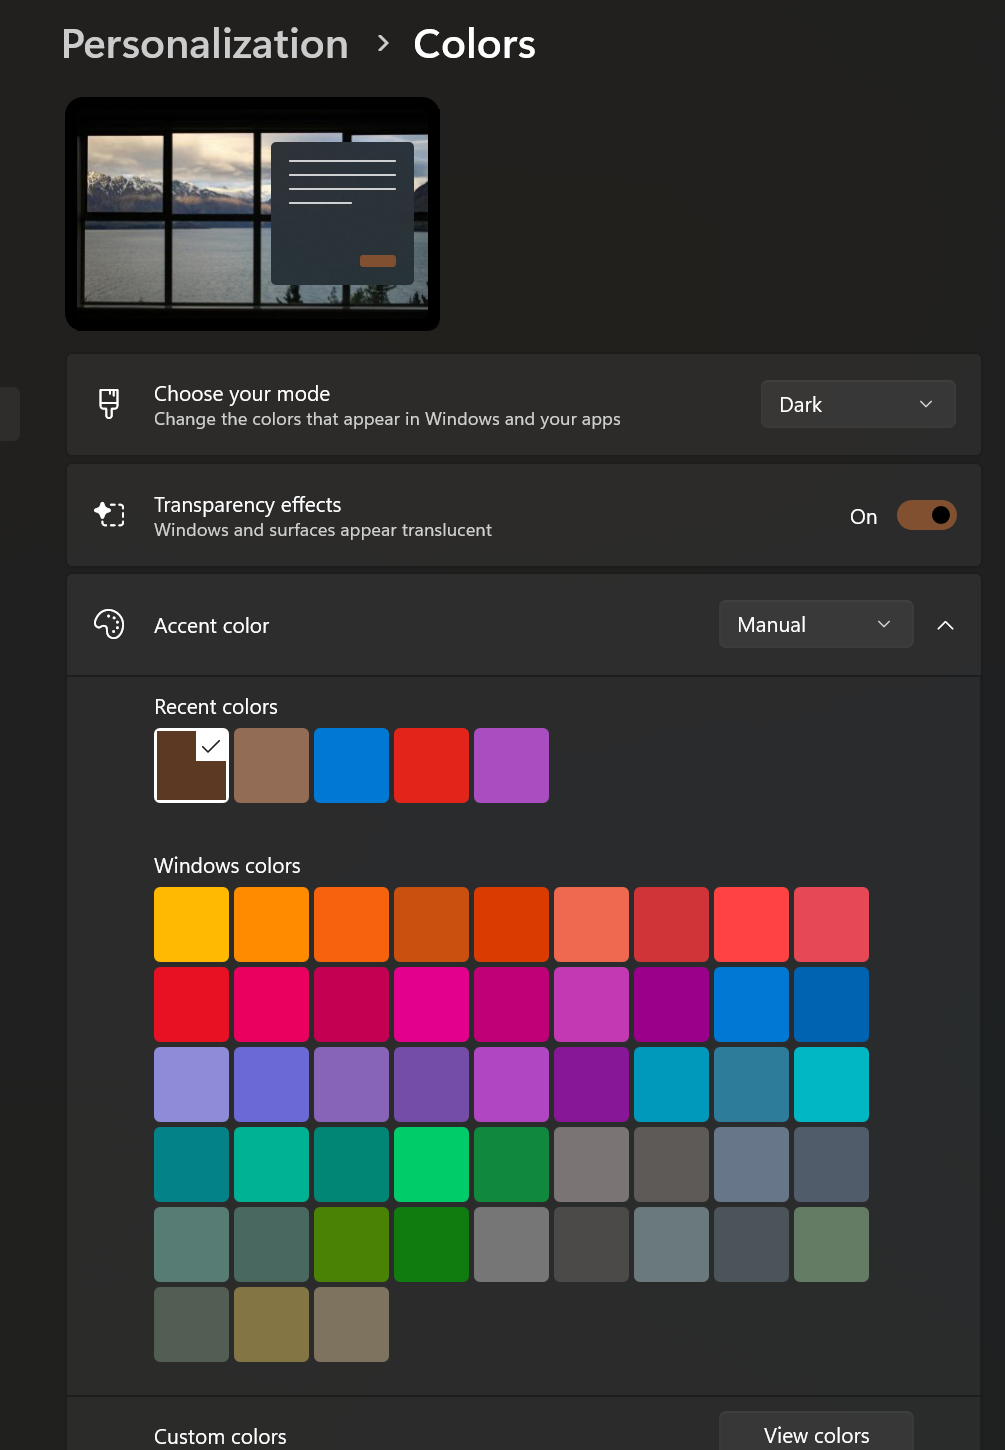Pick the dark teal swatch starting fourth row
The width and height of the screenshot is (1005, 1450).
tap(191, 1164)
